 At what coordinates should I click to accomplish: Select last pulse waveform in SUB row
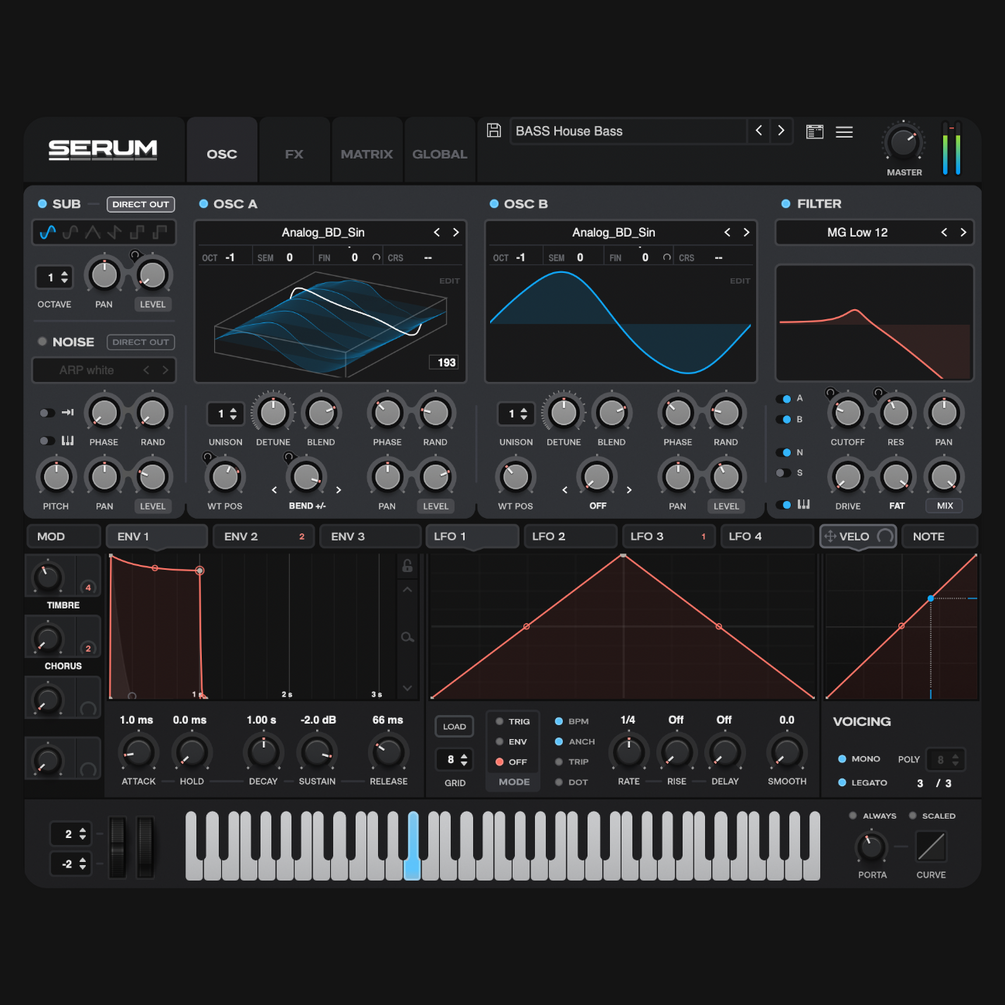(160, 232)
